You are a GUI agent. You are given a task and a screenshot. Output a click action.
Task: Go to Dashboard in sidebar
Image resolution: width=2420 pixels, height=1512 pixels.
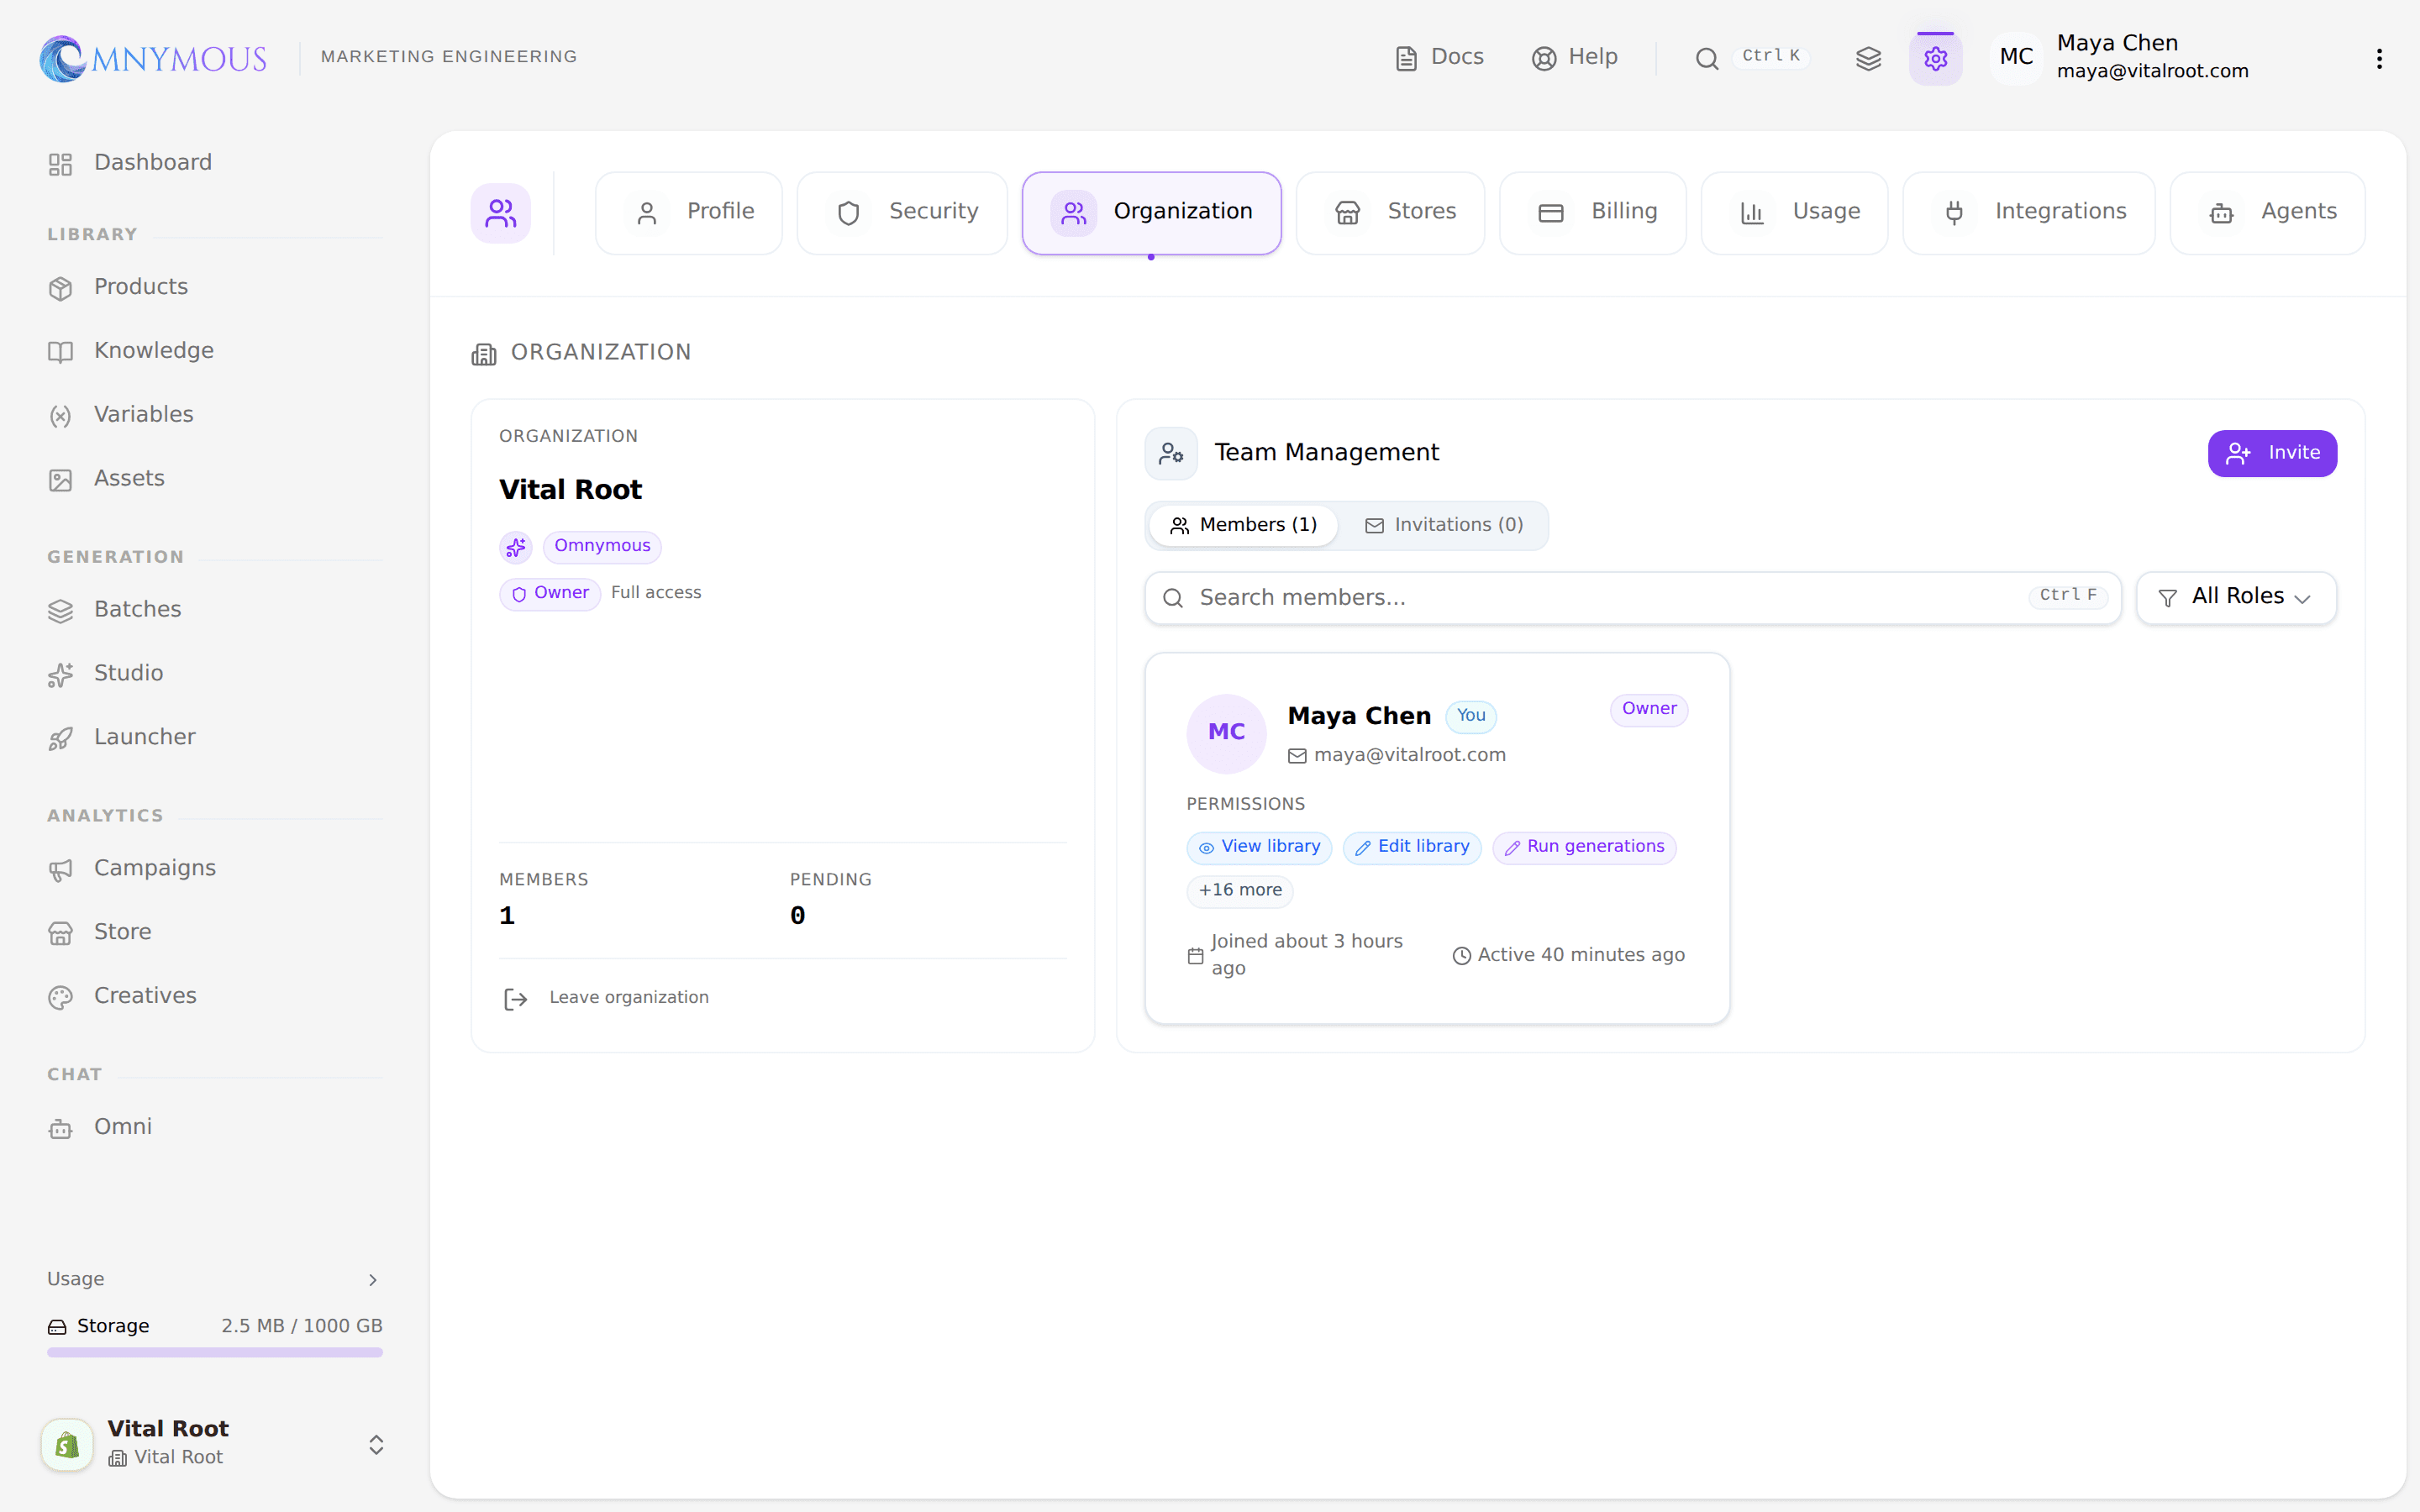[x=215, y=163]
